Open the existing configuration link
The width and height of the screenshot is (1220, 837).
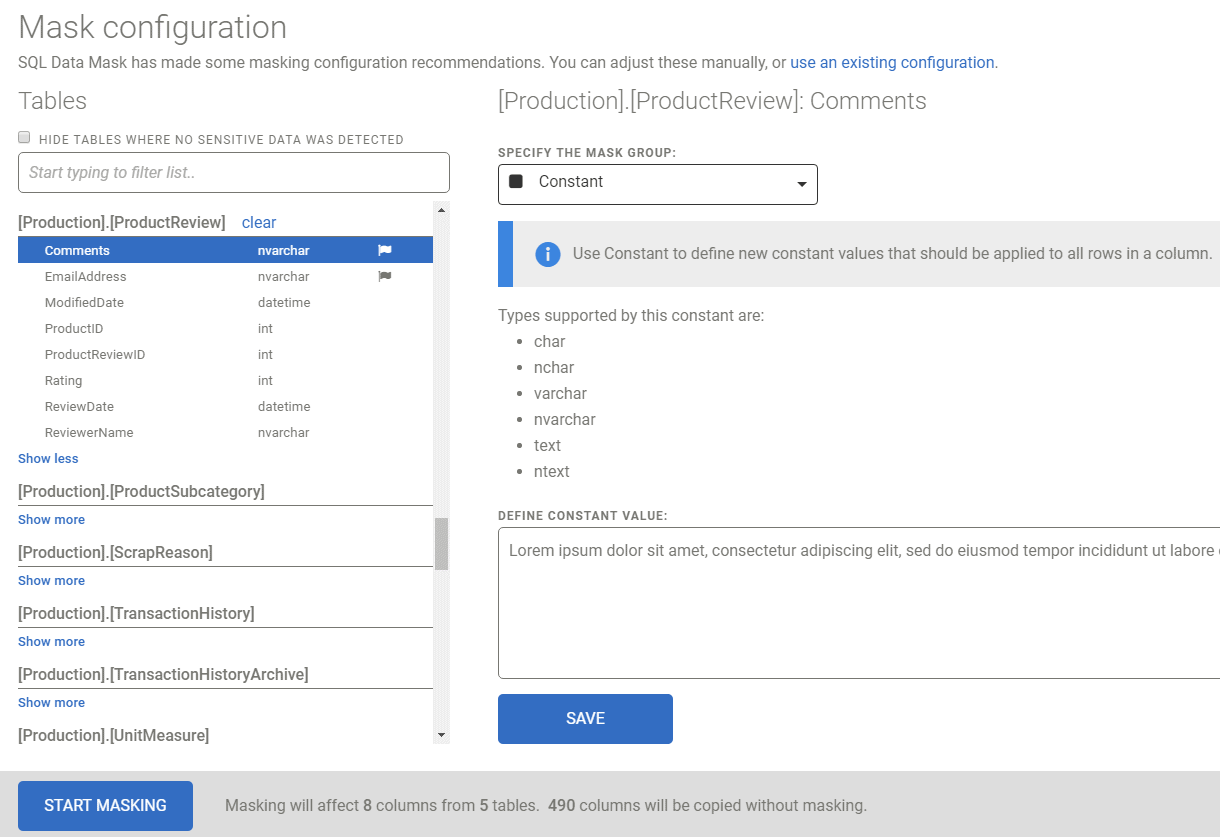click(x=891, y=62)
